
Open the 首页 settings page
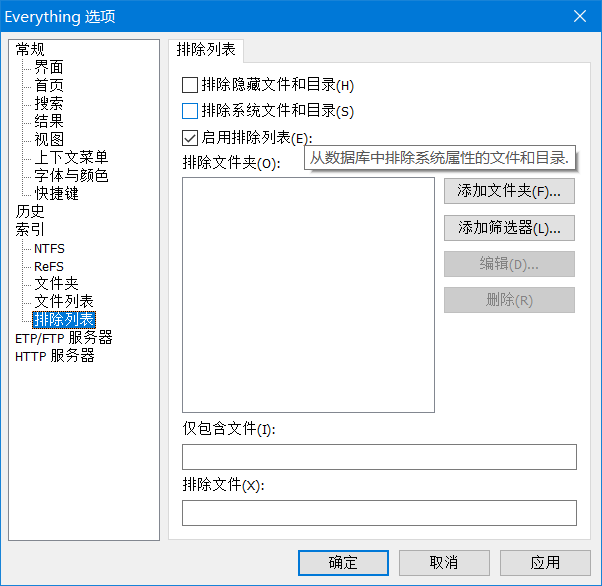click(49, 85)
